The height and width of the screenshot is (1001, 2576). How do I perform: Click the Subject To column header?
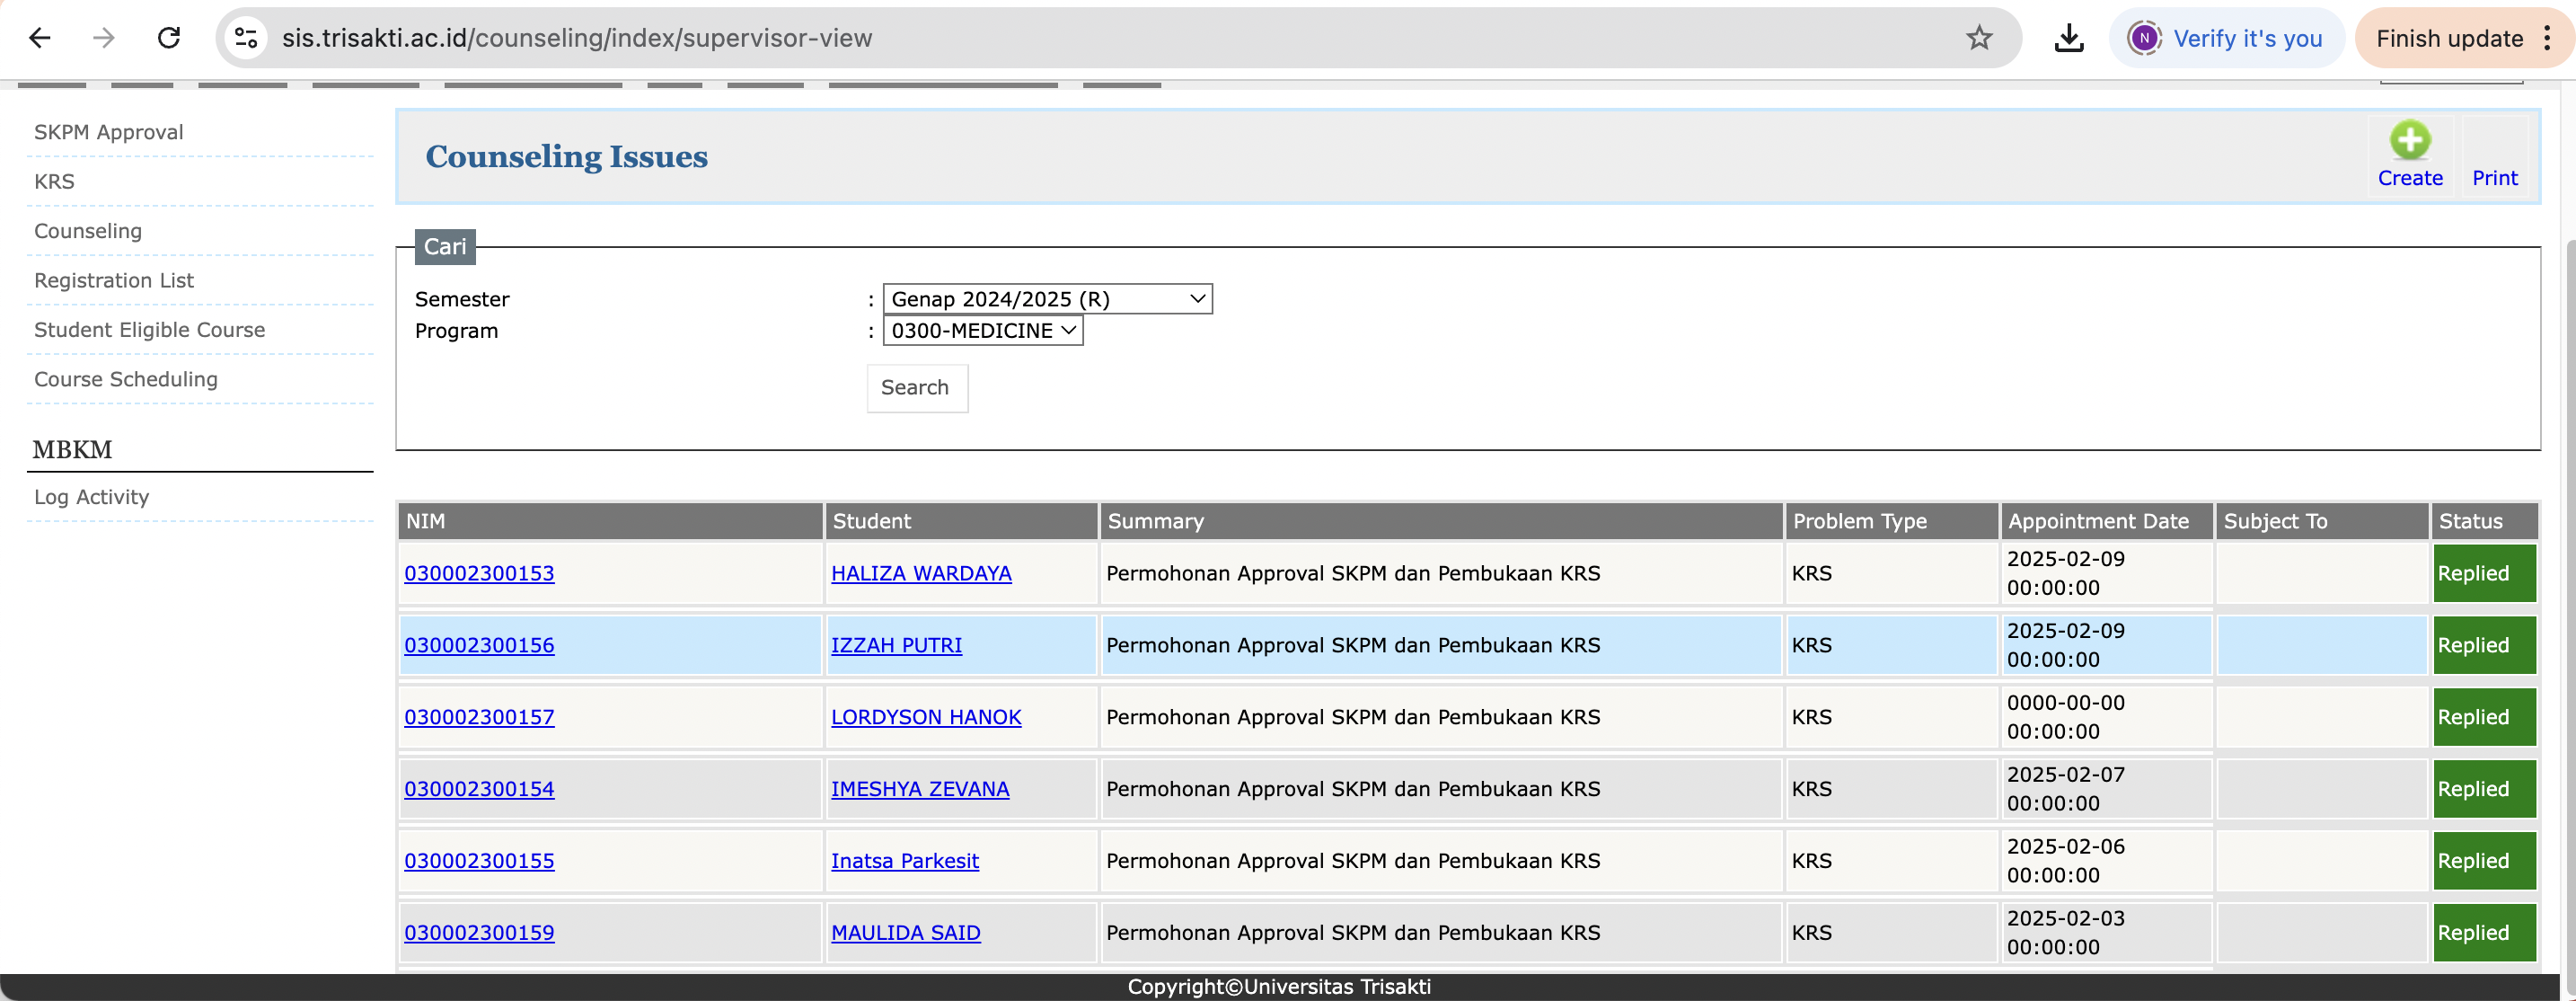[x=2322, y=522]
